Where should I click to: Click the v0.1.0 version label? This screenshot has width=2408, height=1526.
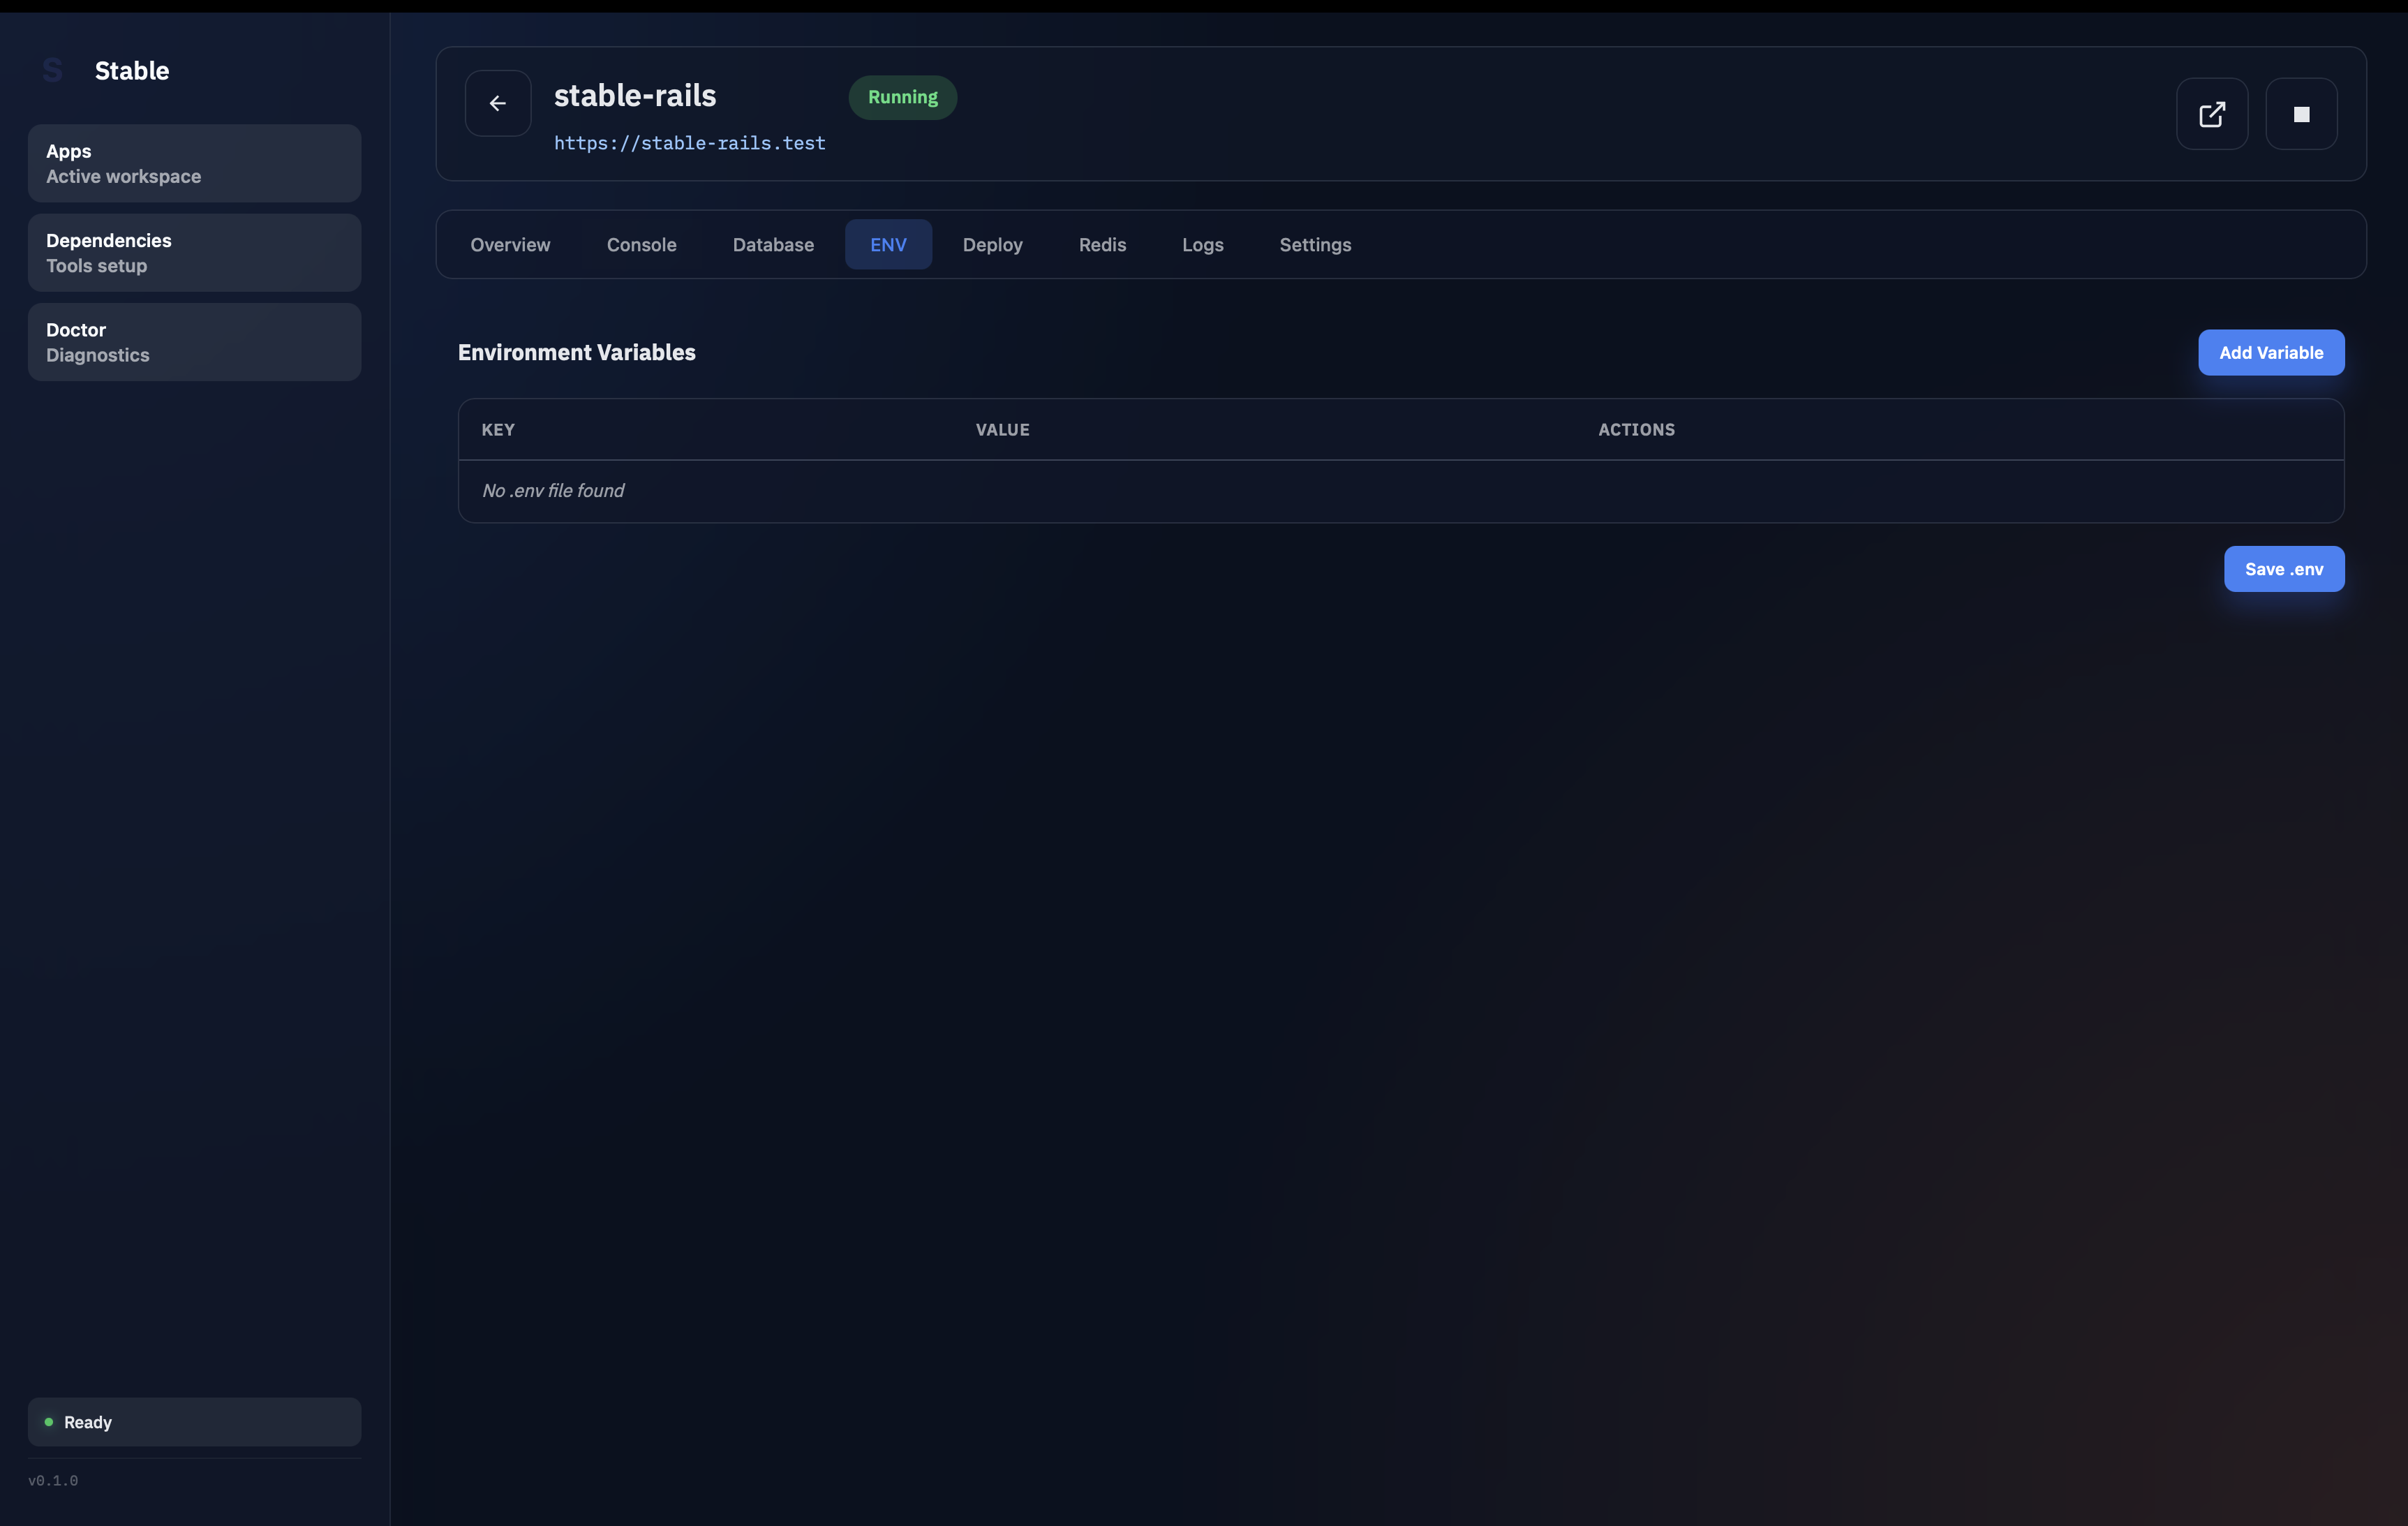coord(53,1481)
